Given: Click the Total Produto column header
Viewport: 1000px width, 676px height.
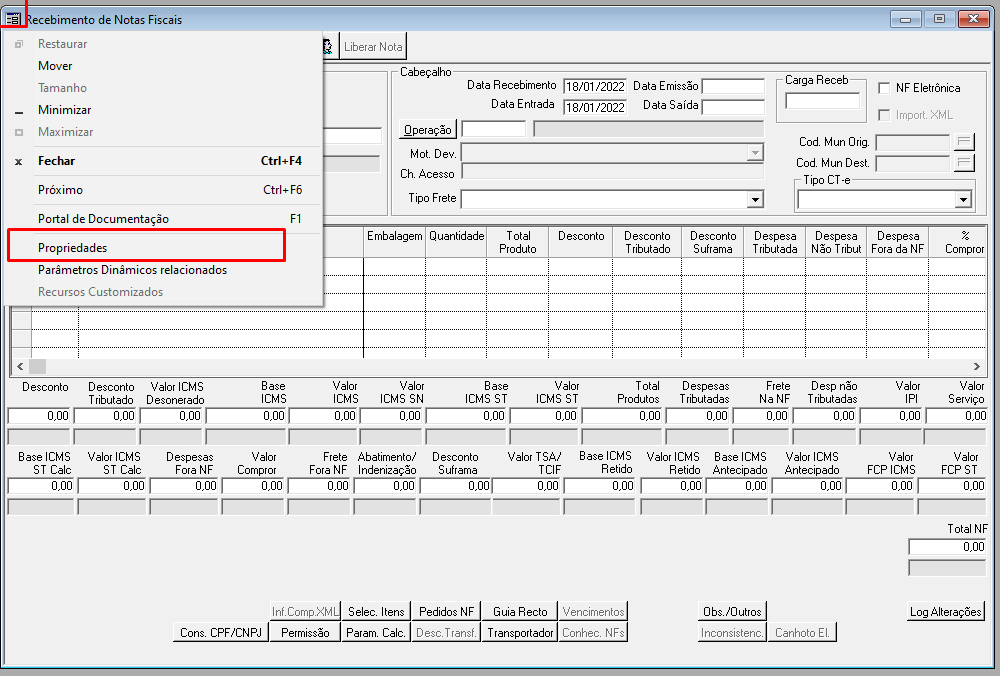Looking at the screenshot, I should click(x=518, y=242).
